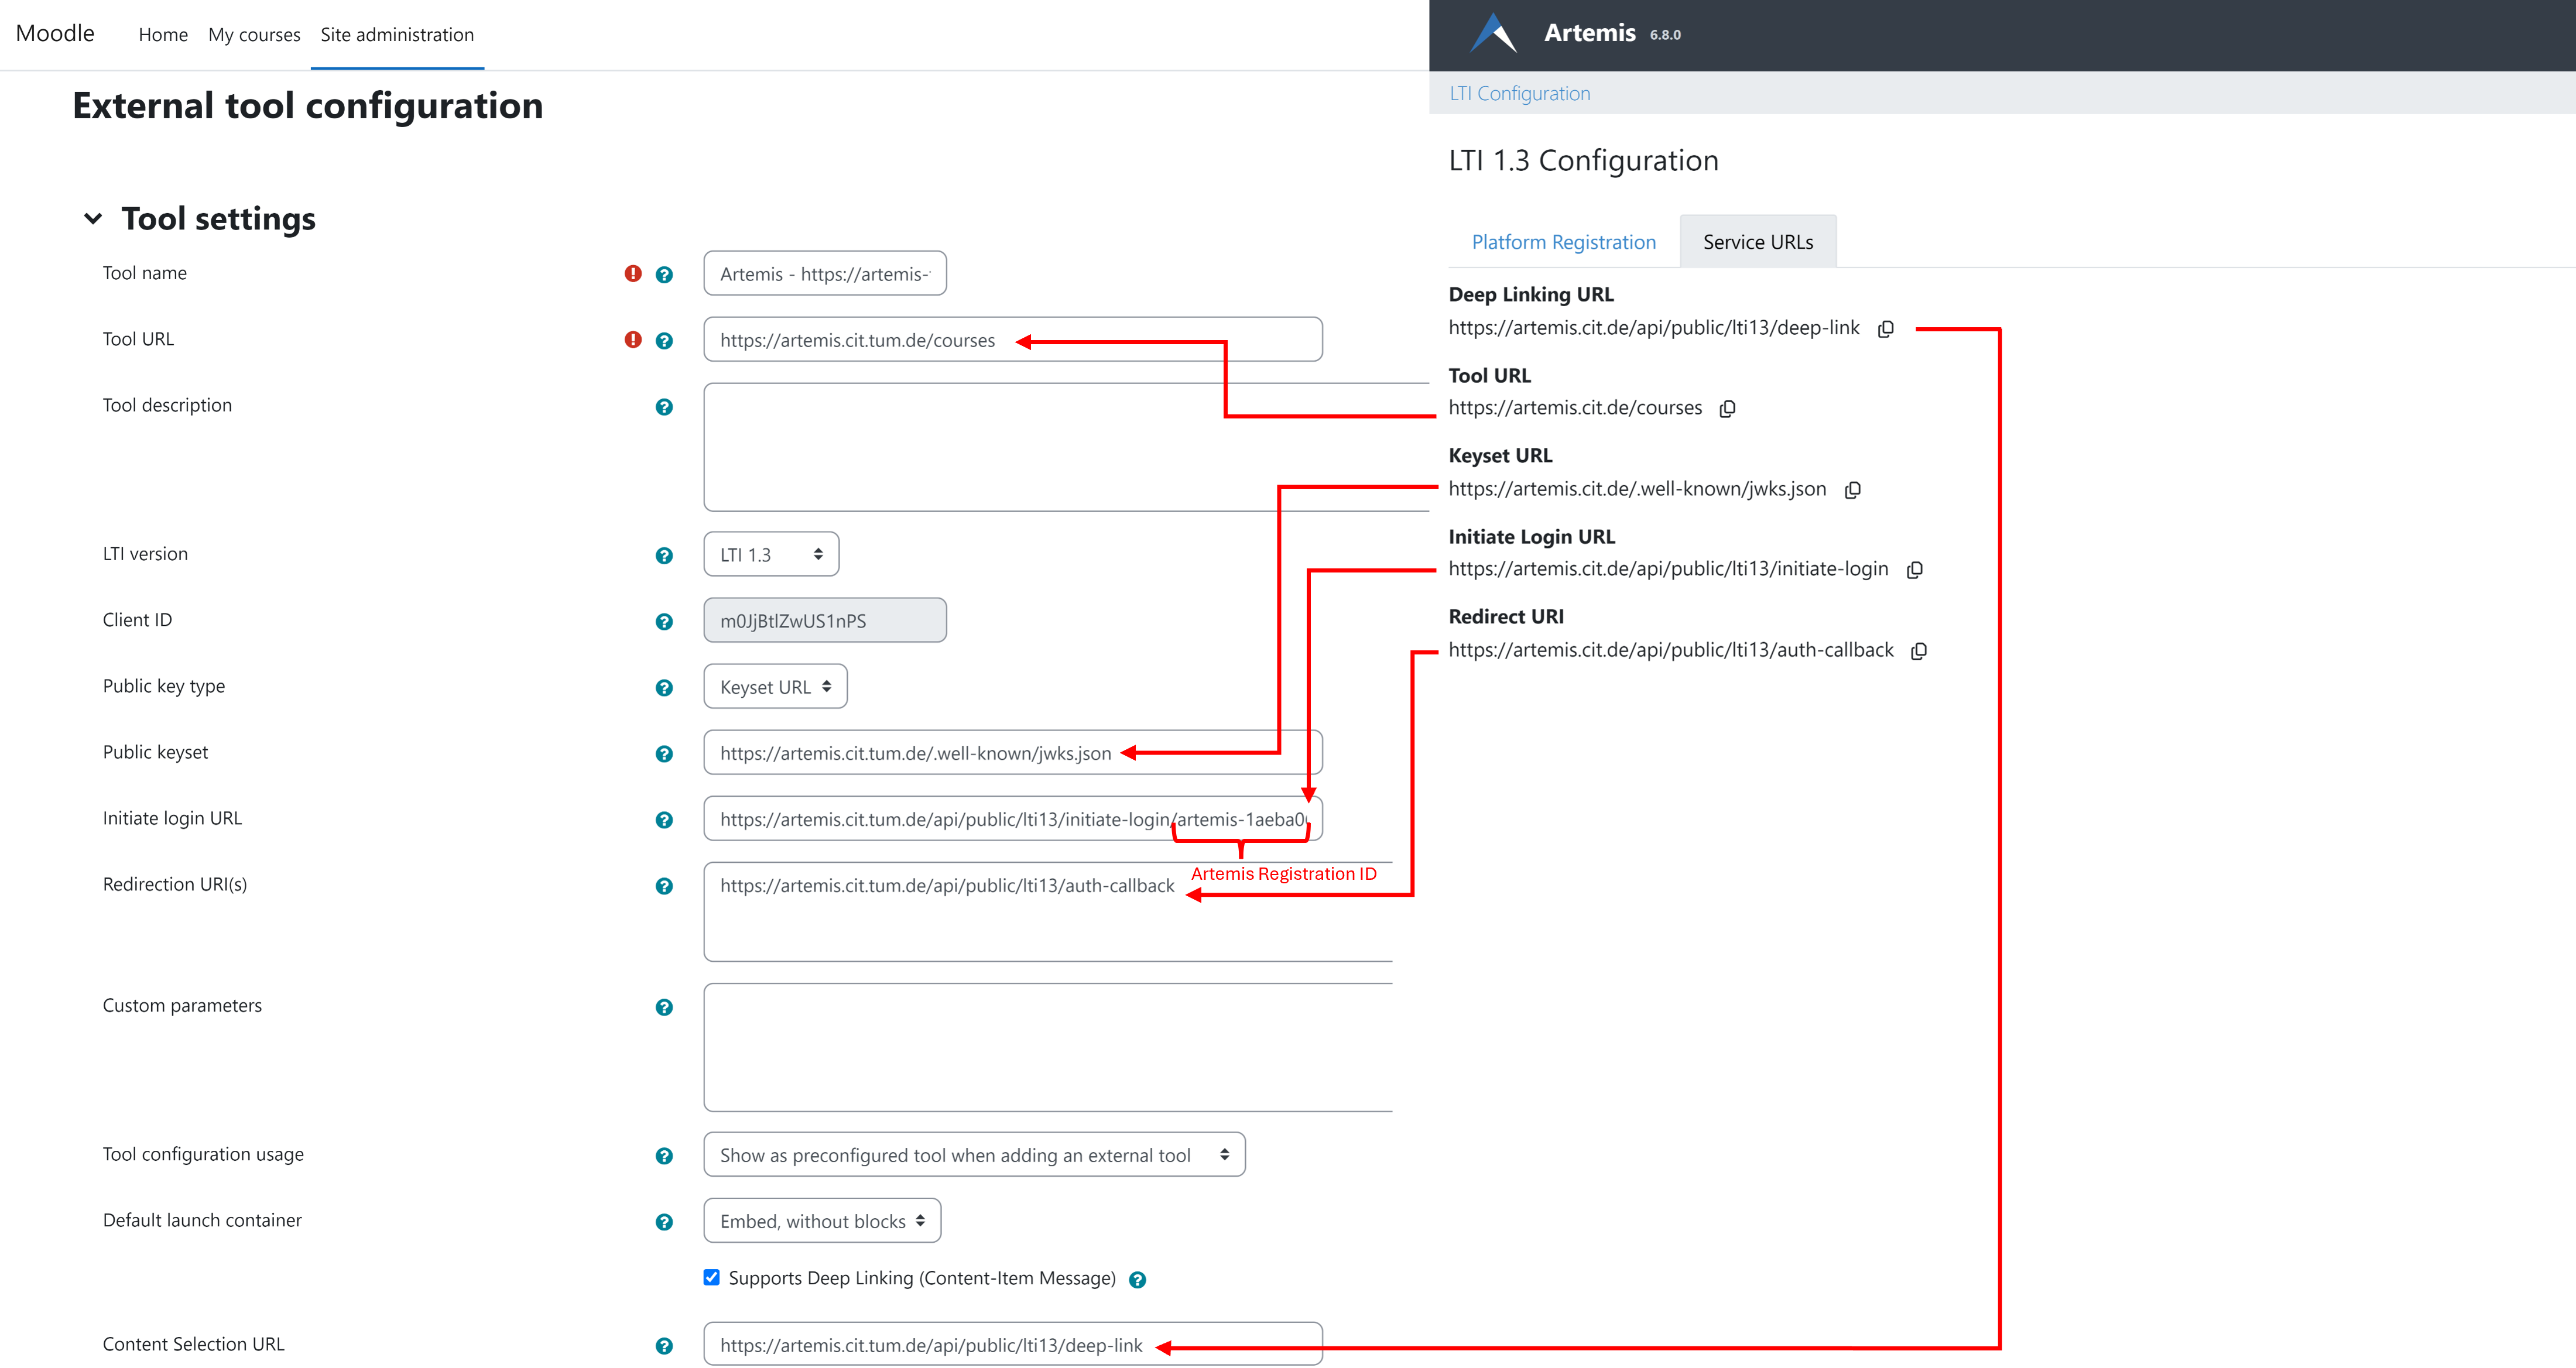Open Default launch container dropdown

point(821,1221)
